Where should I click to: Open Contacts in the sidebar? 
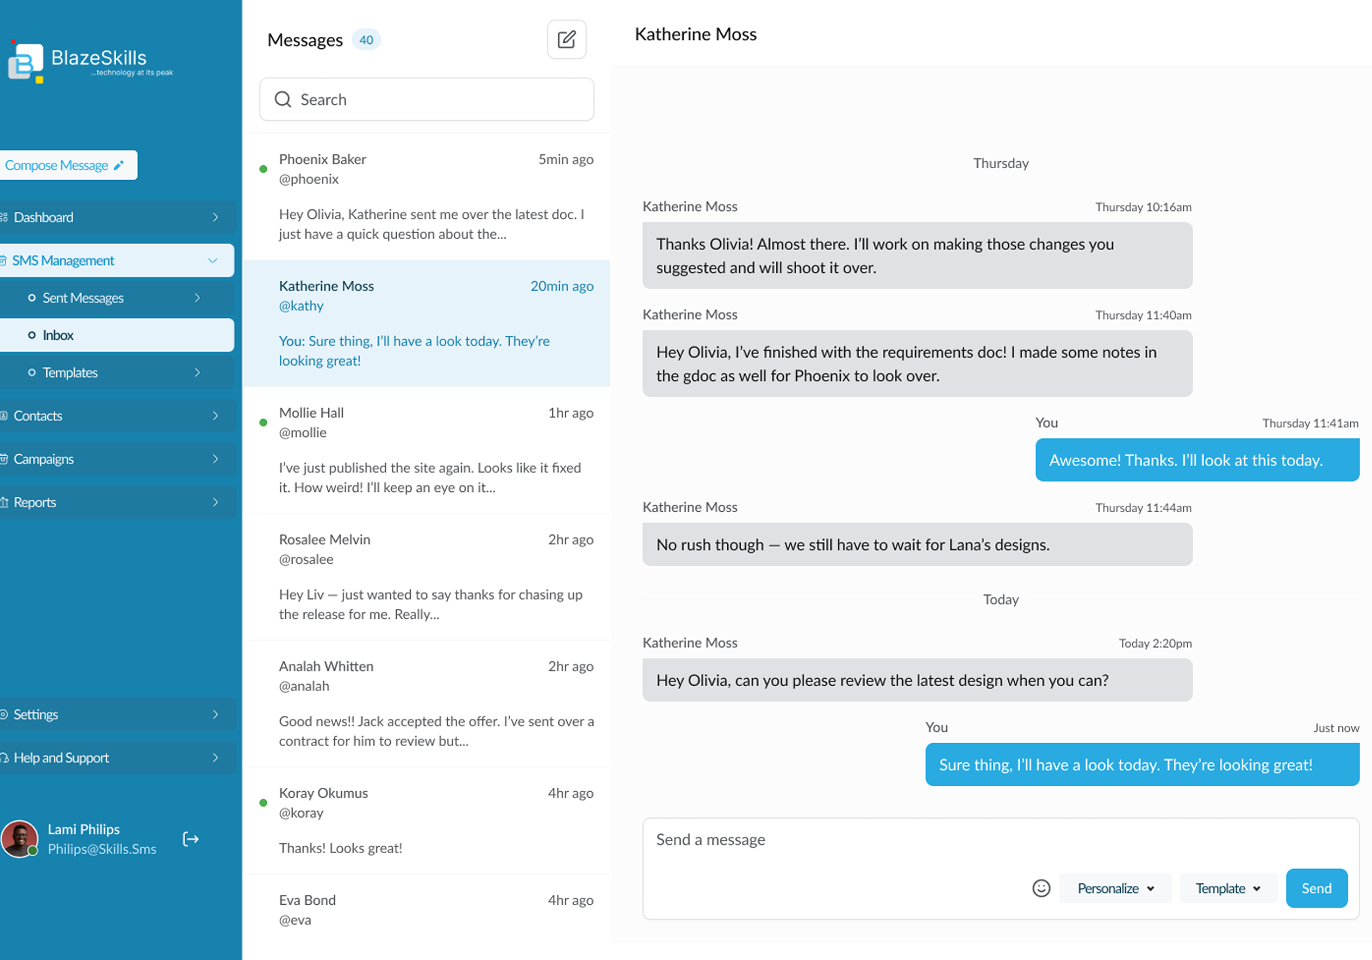[x=117, y=416]
